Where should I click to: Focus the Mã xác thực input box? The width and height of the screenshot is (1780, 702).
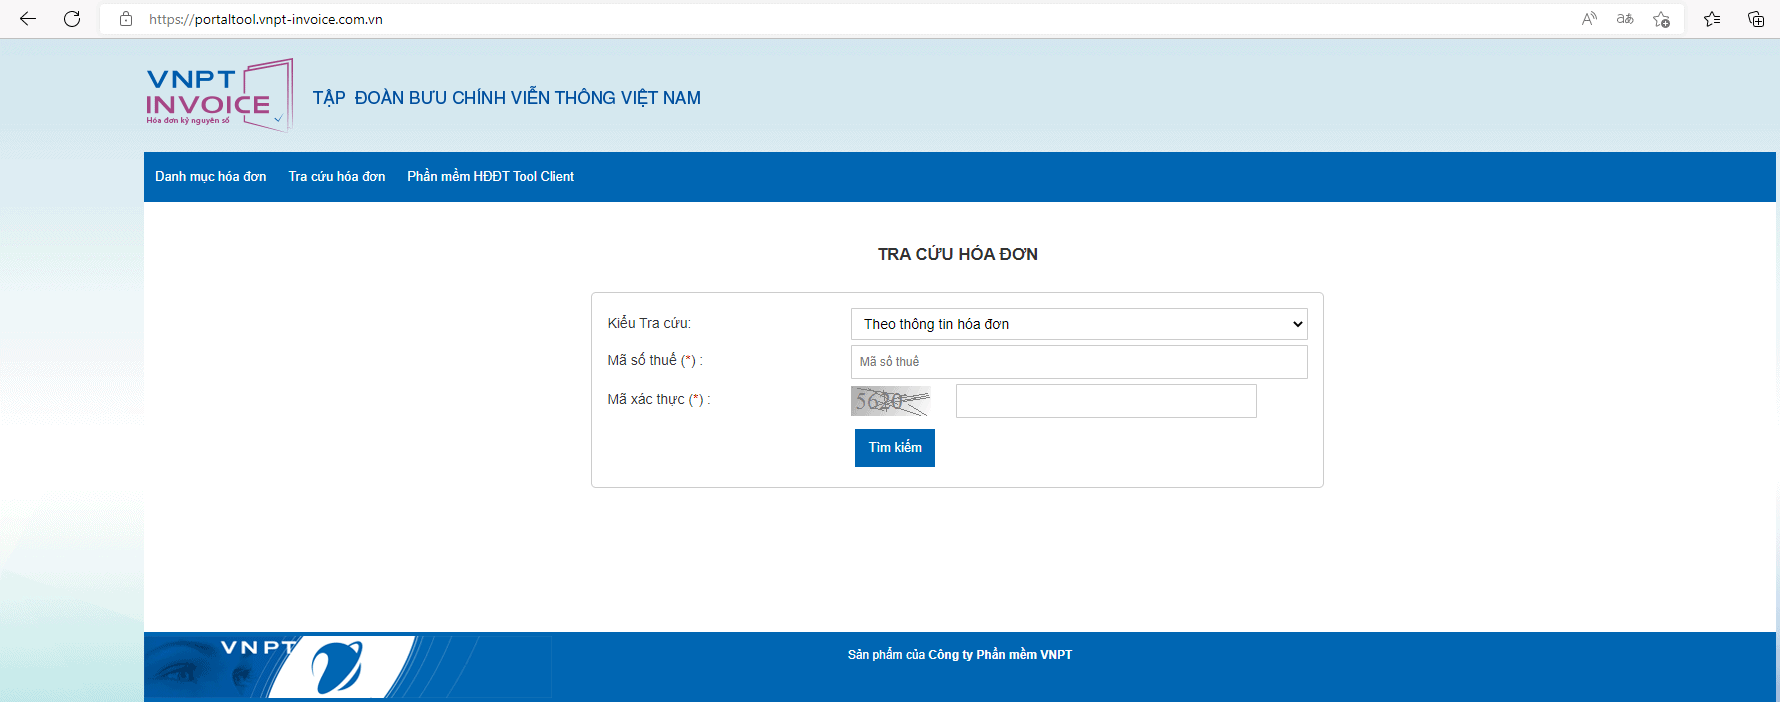pyautogui.click(x=1106, y=401)
